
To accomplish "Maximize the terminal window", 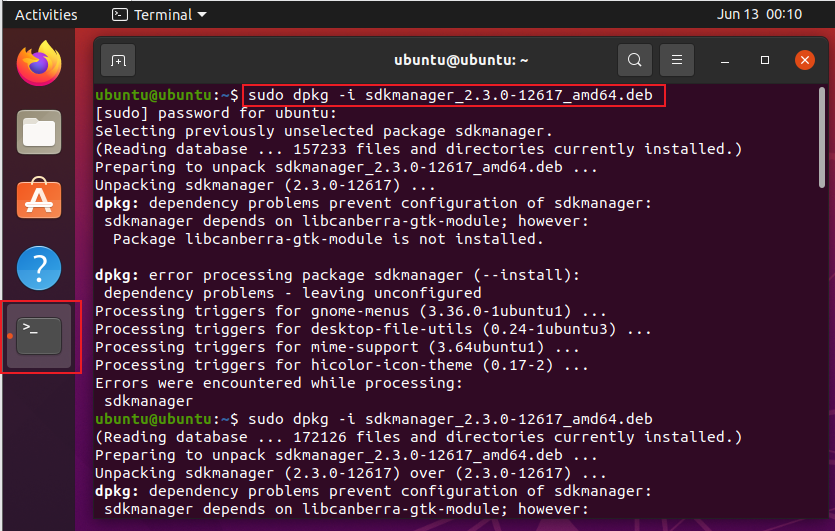I will coord(765,60).
